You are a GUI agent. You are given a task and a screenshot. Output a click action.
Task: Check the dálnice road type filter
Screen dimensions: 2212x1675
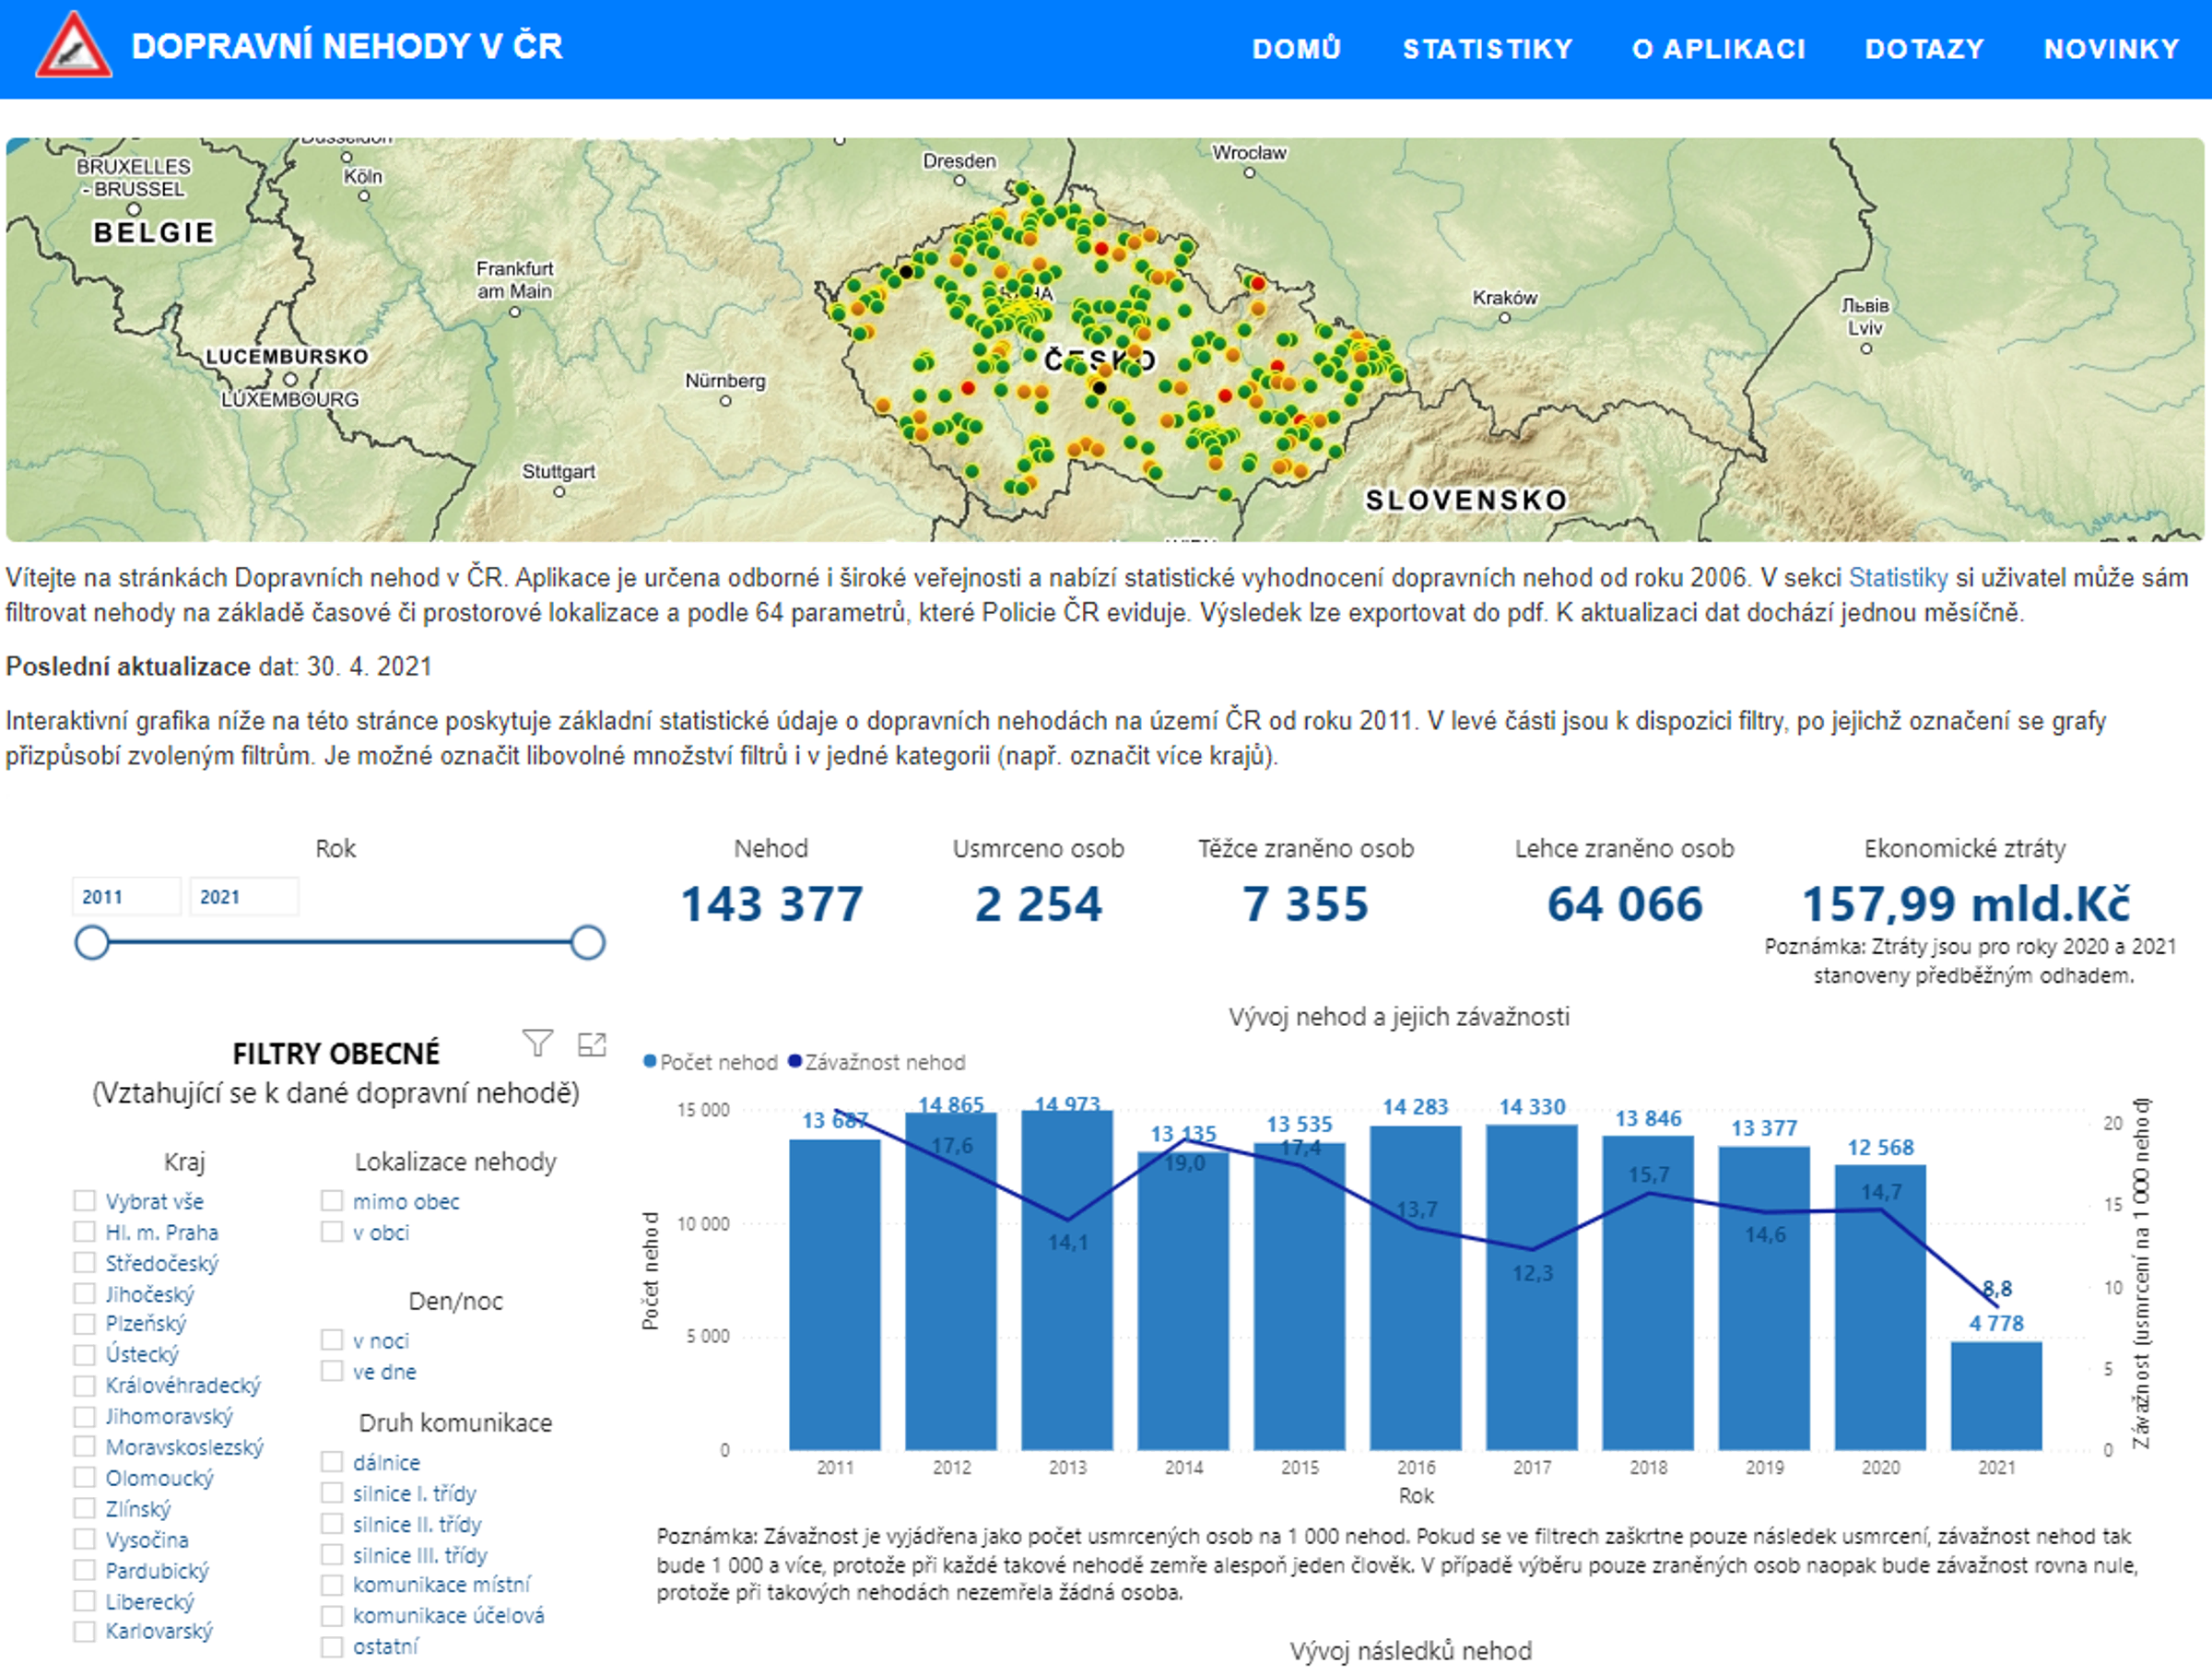point(332,1462)
